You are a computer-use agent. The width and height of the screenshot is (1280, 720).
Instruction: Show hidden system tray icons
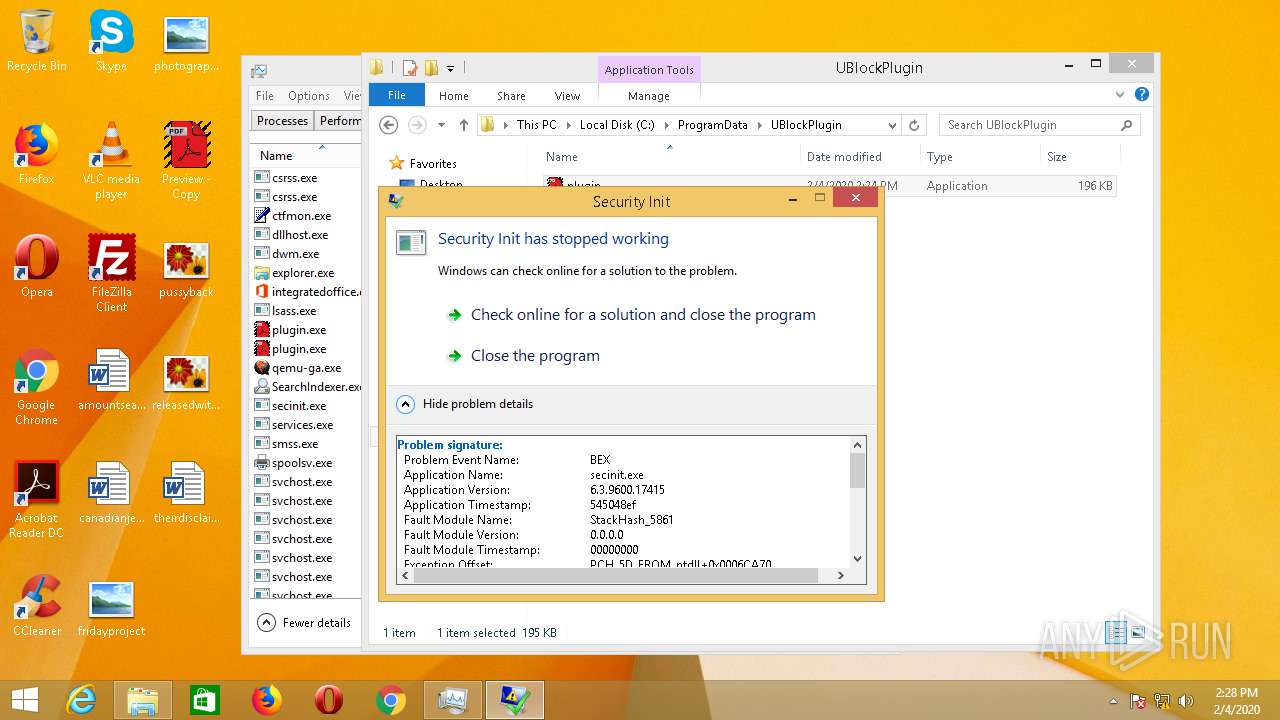click(x=1114, y=701)
